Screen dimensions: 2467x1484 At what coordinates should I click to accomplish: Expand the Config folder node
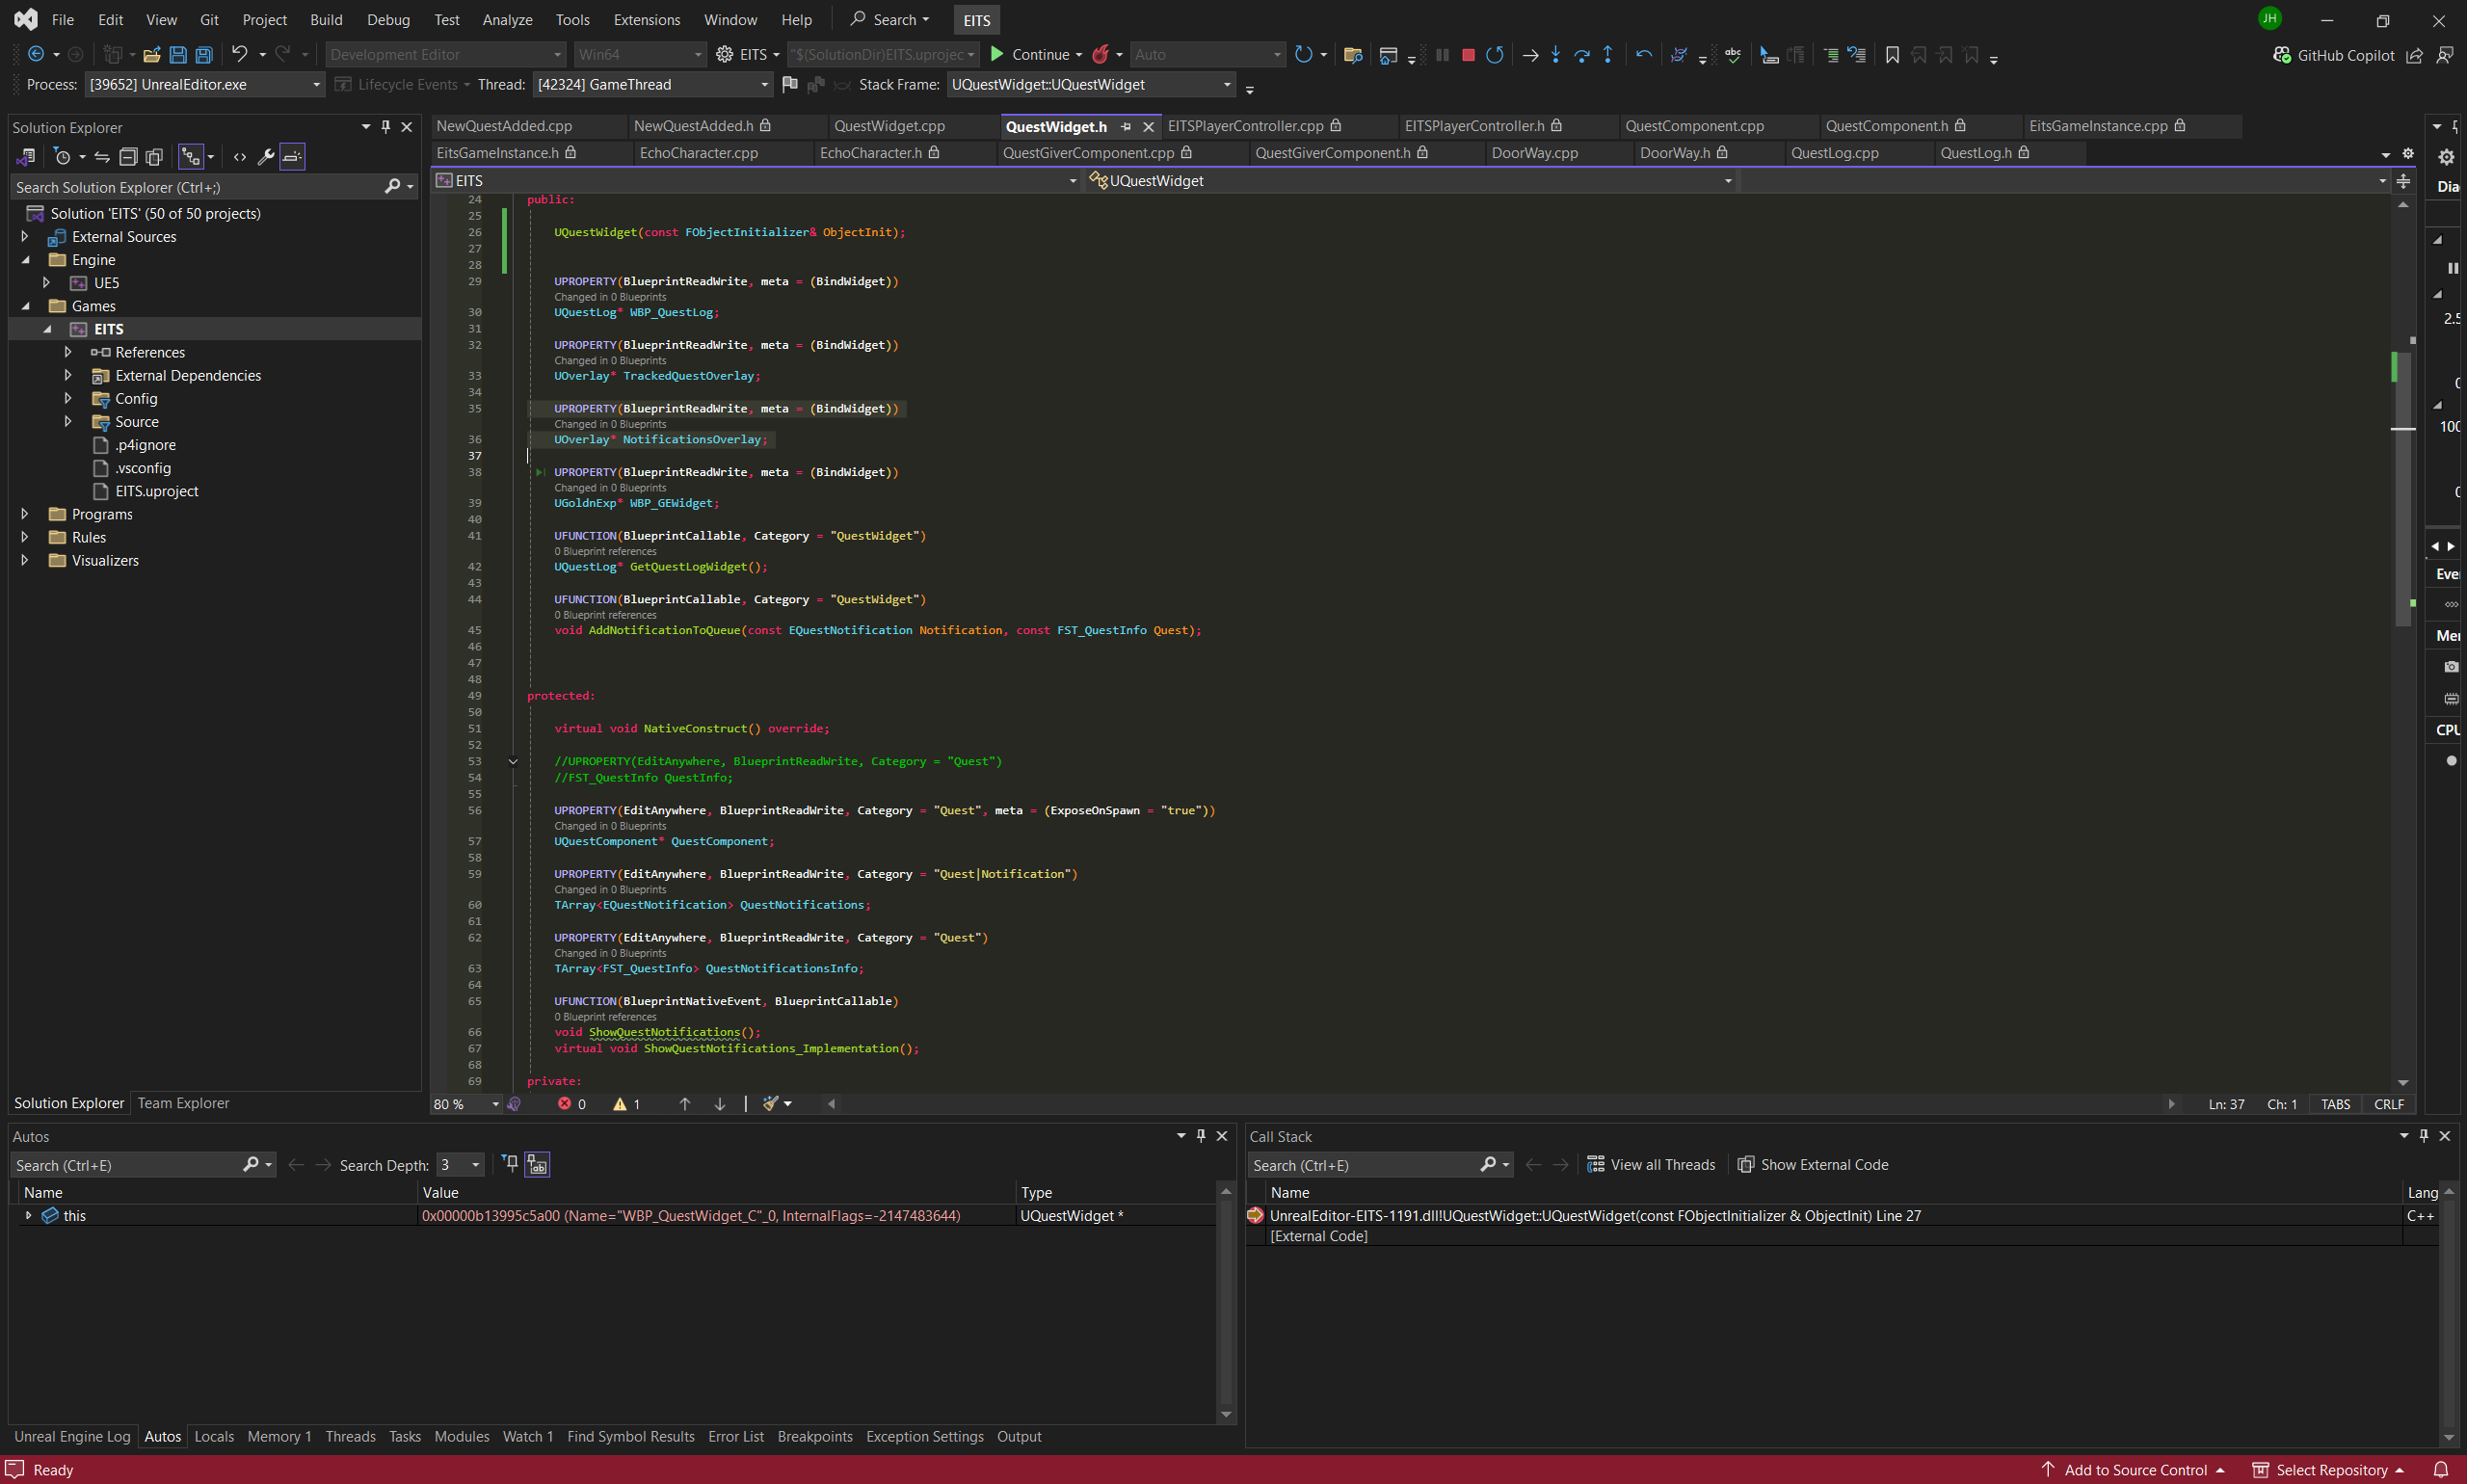click(68, 398)
